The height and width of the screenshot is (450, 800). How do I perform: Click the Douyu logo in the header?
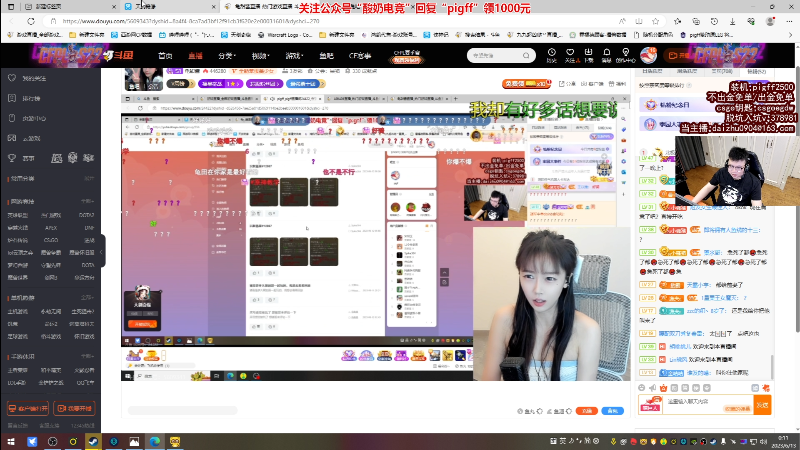119,55
